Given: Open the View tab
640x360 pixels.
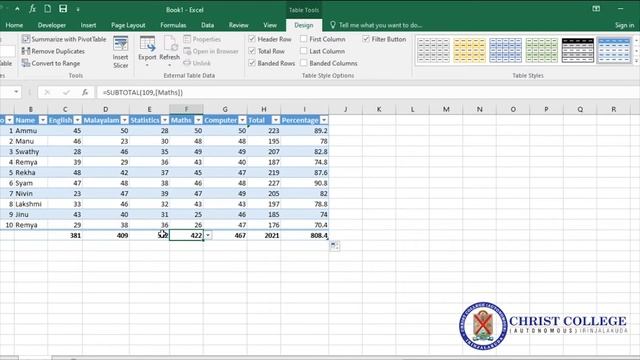Looking at the screenshot, I should tap(270, 25).
